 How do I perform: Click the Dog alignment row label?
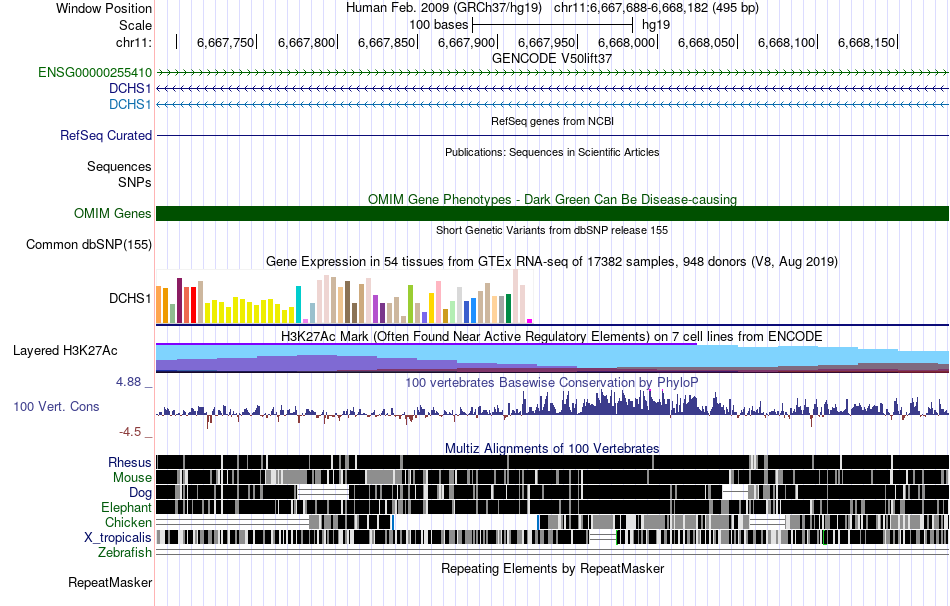[140, 493]
